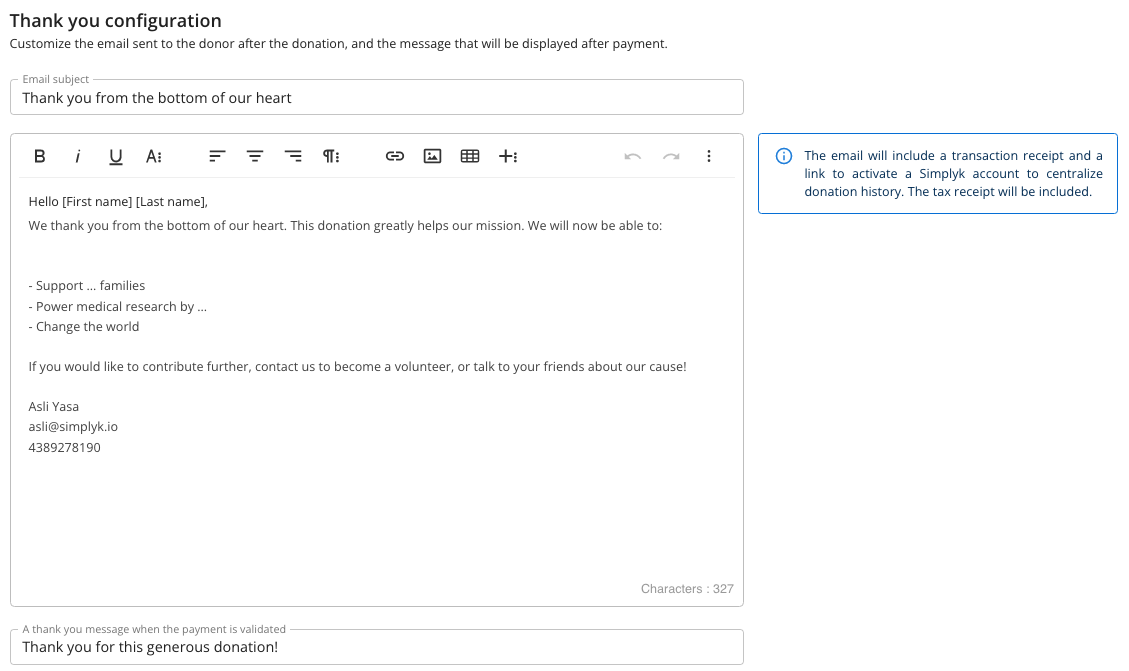Click inside the email body on 'Change the world'
This screenshot has height=671, width=1129.
pyautogui.click(x=88, y=327)
